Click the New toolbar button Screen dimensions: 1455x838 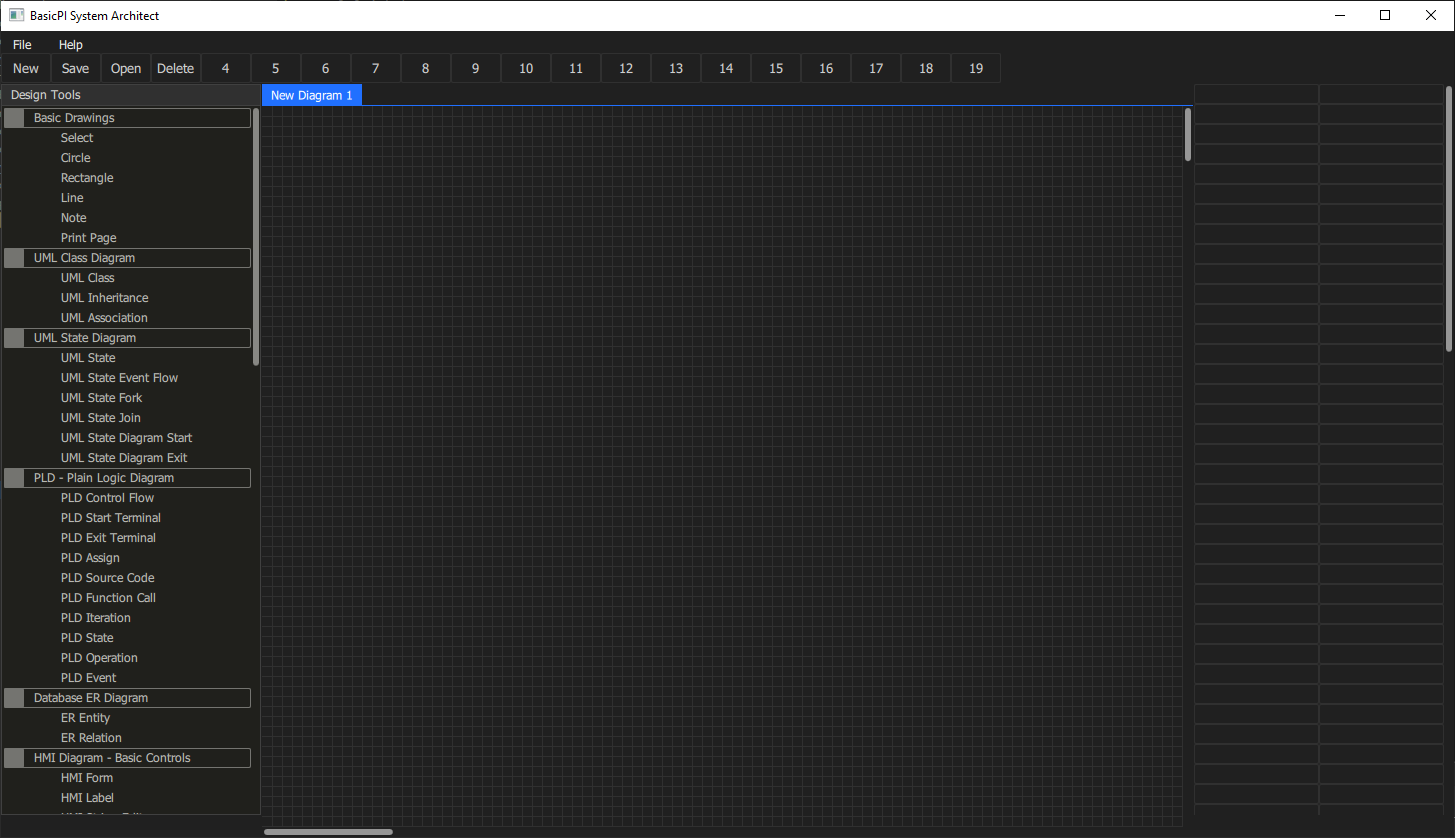[x=26, y=68]
